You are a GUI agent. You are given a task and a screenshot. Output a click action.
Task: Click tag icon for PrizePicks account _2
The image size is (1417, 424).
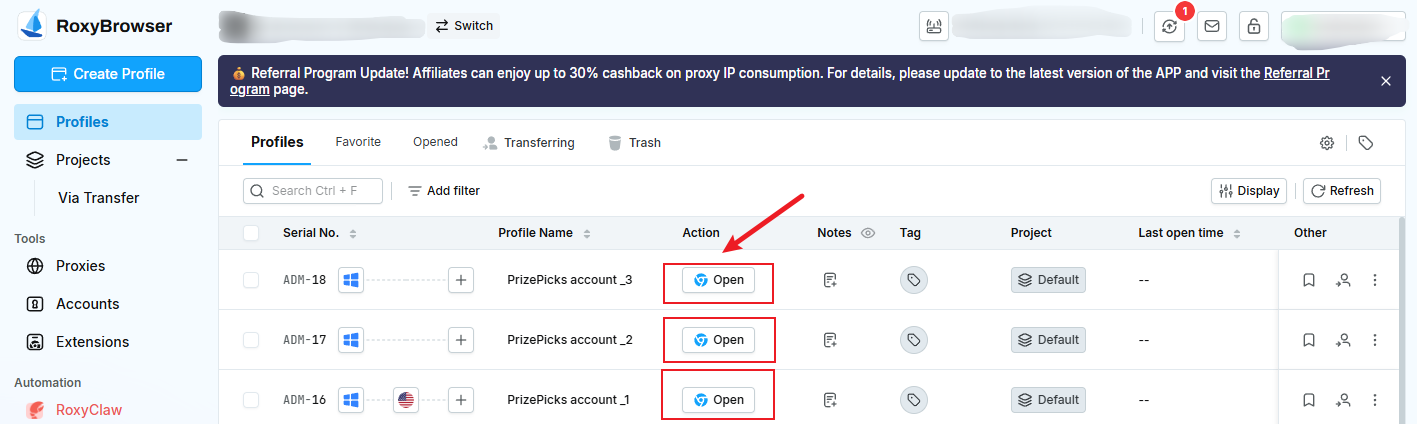913,340
